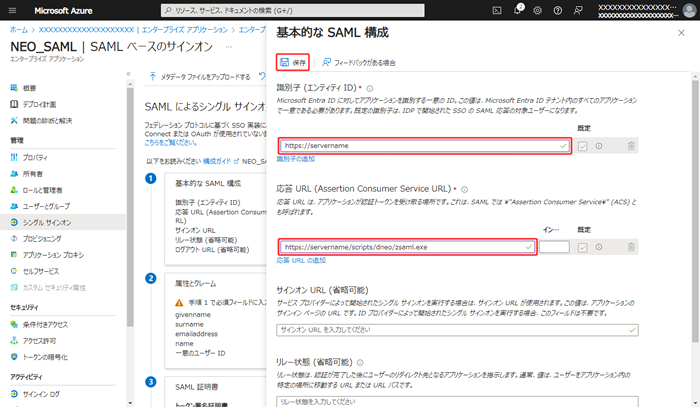This screenshot has width=700, height=407.
Task: Open 条件付きアクセス menu item
Action: click(x=45, y=324)
